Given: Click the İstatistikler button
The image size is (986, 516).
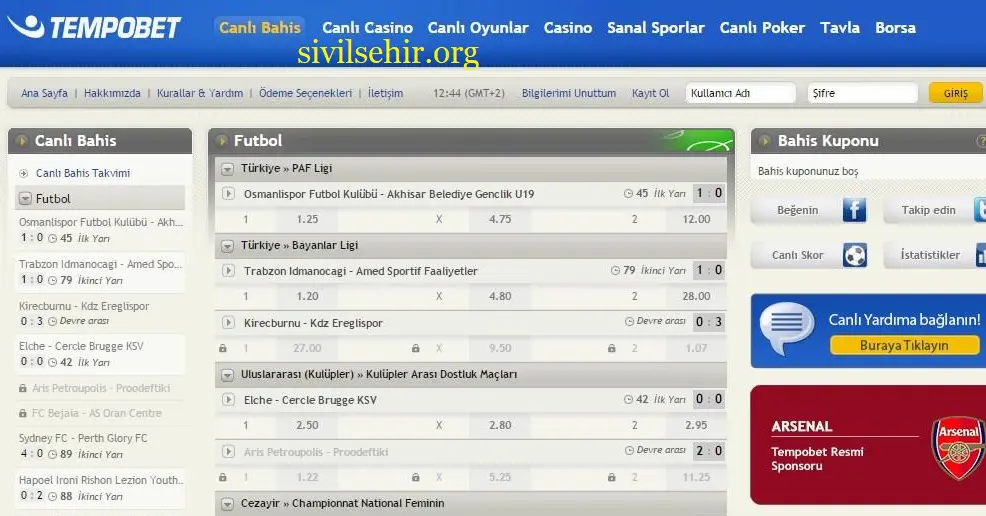Looking at the screenshot, I should tap(934, 255).
